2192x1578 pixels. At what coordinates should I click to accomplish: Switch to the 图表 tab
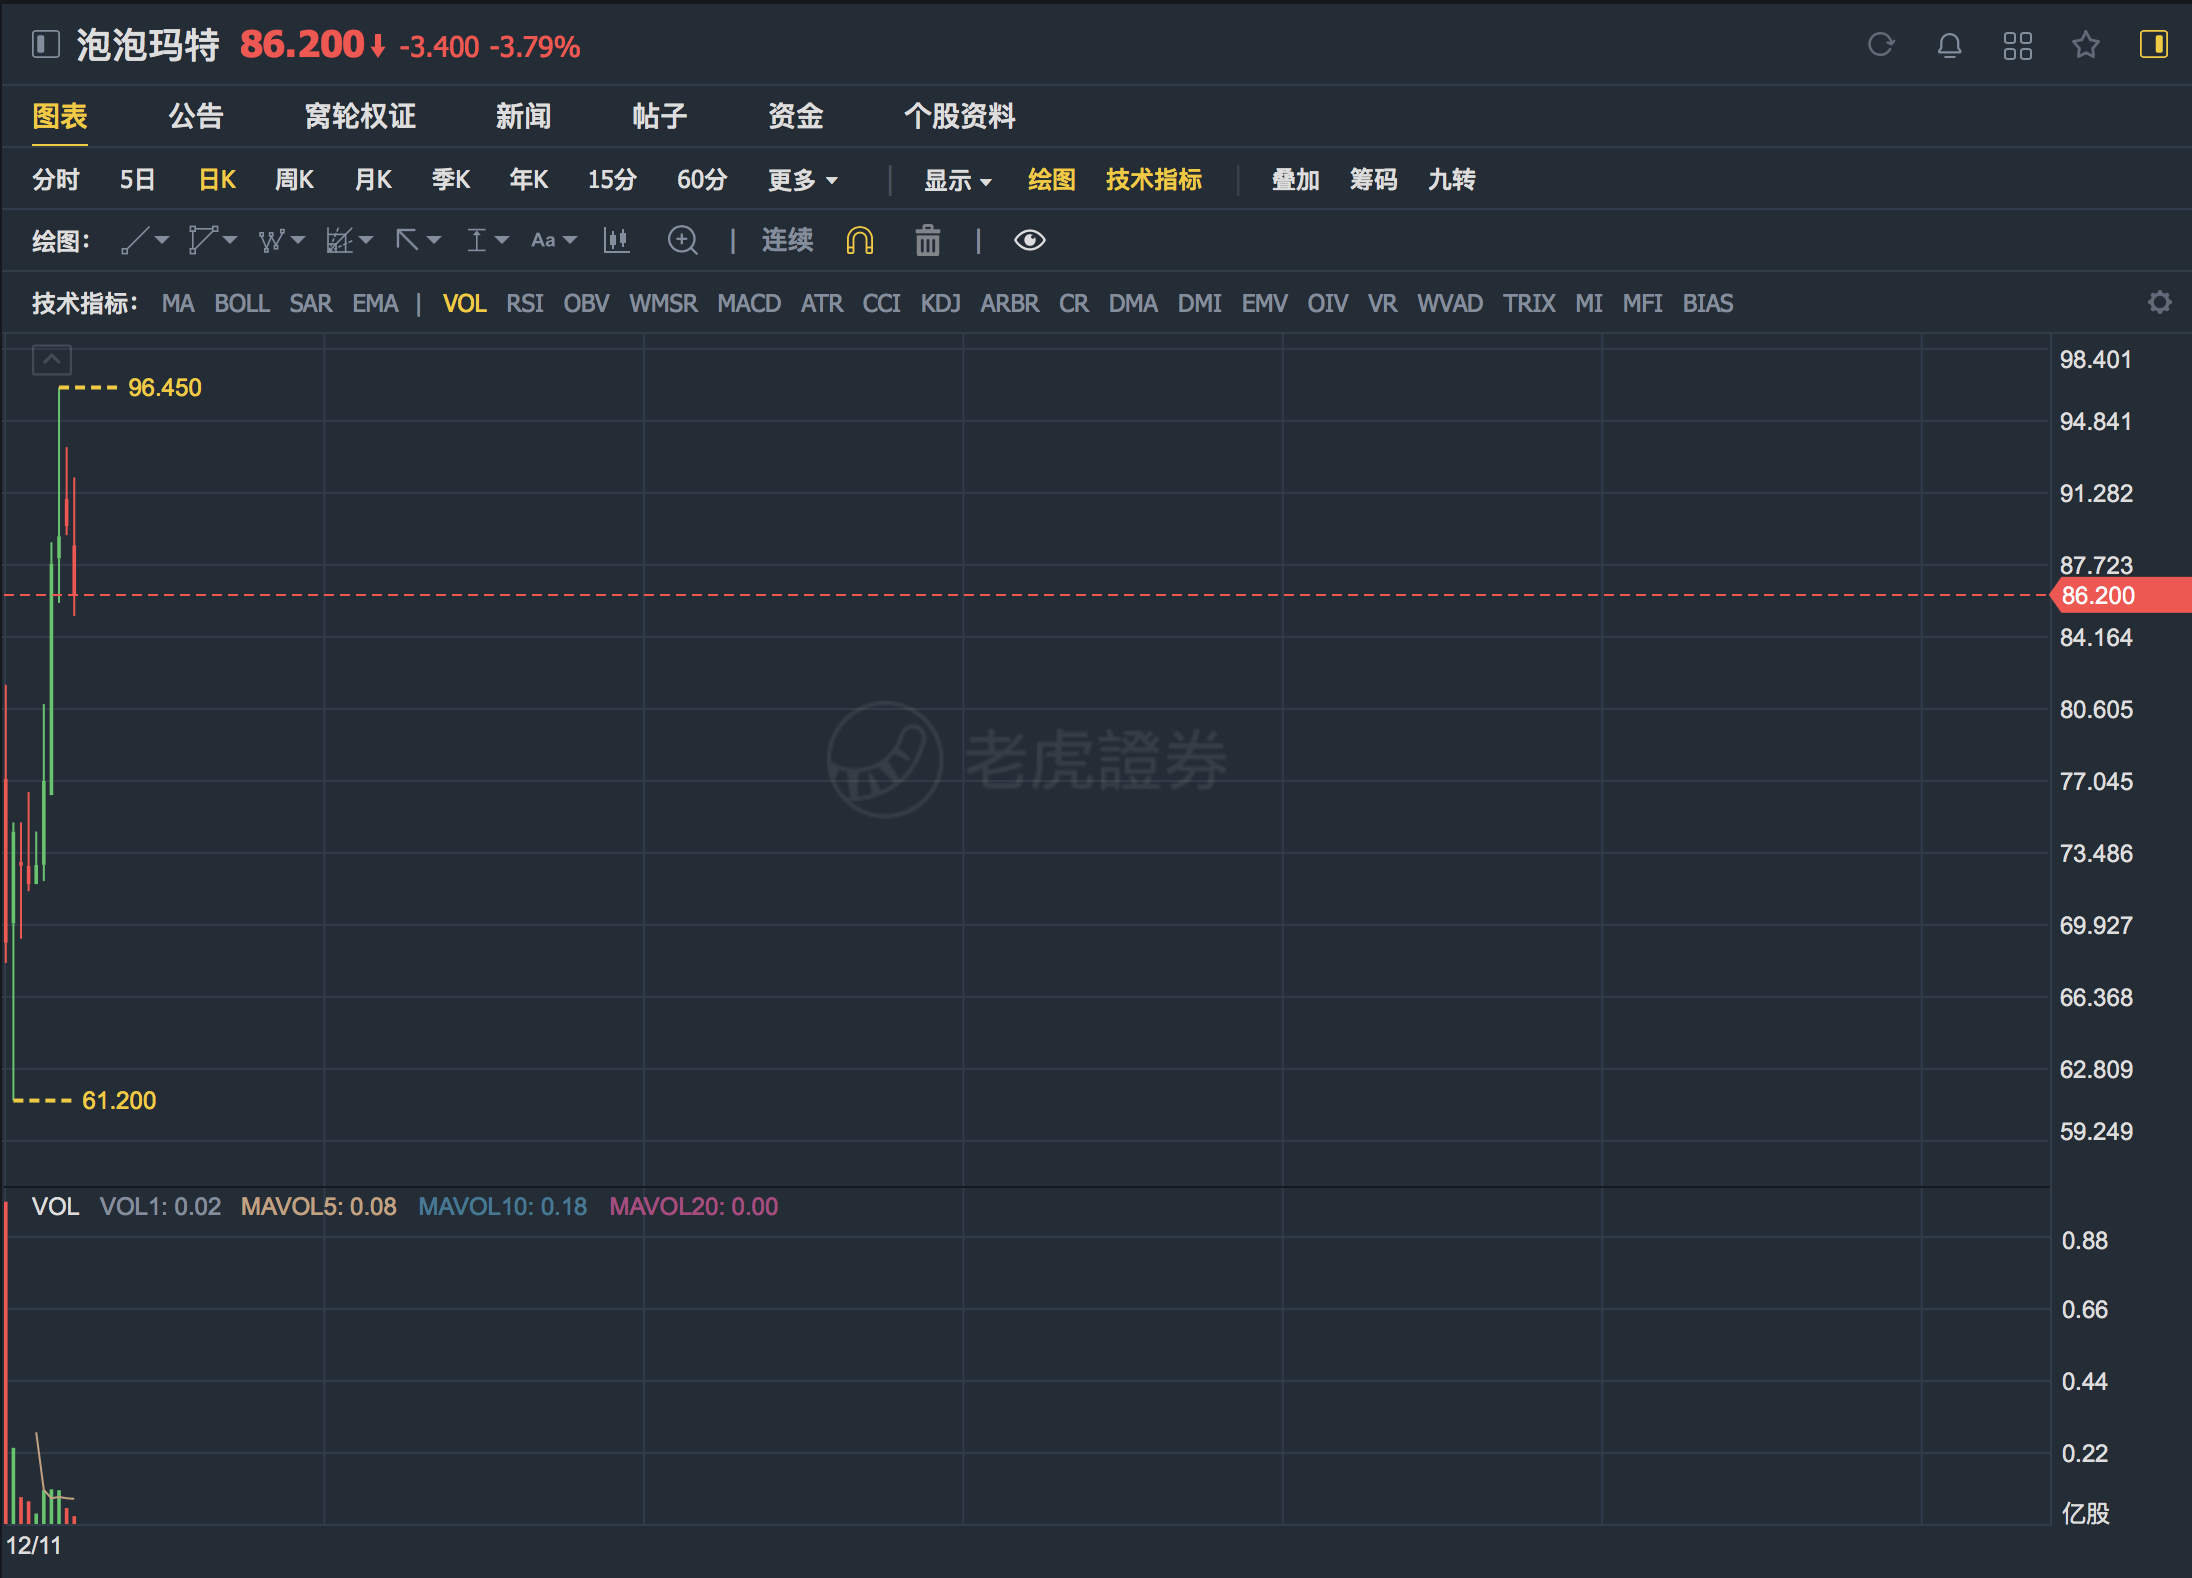tap(60, 116)
